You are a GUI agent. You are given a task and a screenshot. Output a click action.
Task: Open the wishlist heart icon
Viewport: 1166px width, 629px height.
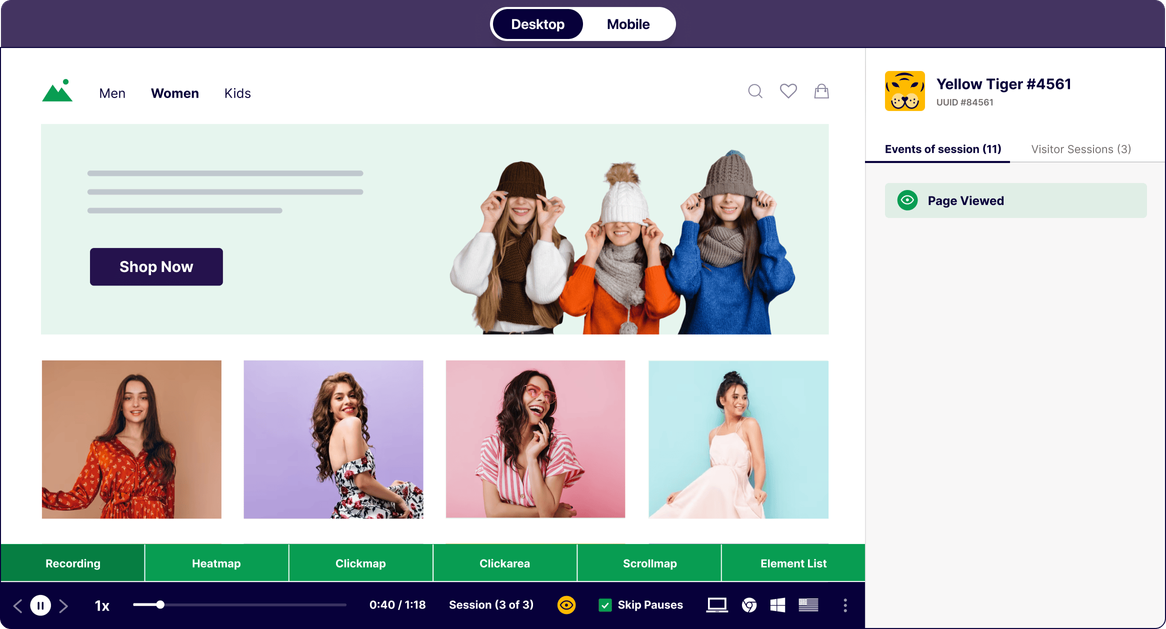pos(788,92)
